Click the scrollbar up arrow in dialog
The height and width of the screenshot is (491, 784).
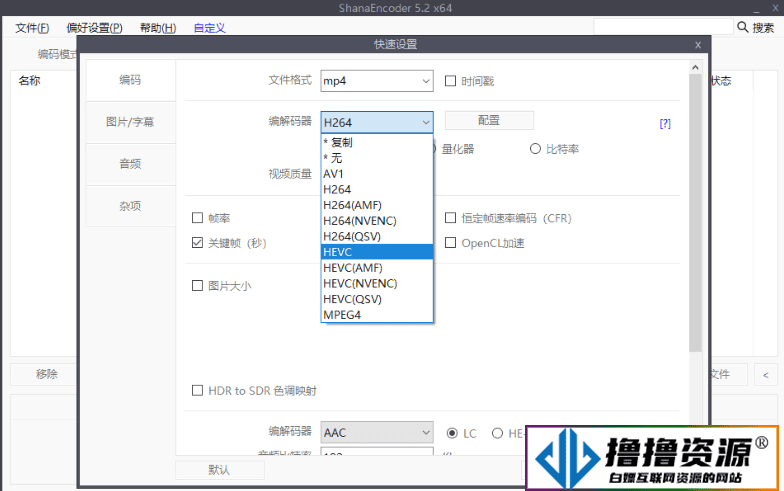(x=695, y=67)
